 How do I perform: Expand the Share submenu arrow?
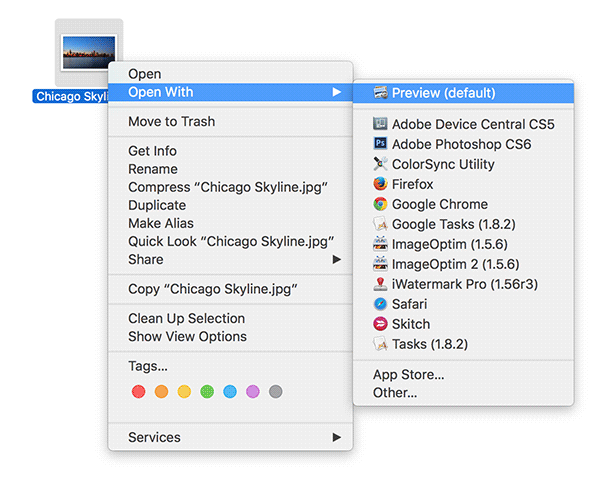click(x=336, y=259)
